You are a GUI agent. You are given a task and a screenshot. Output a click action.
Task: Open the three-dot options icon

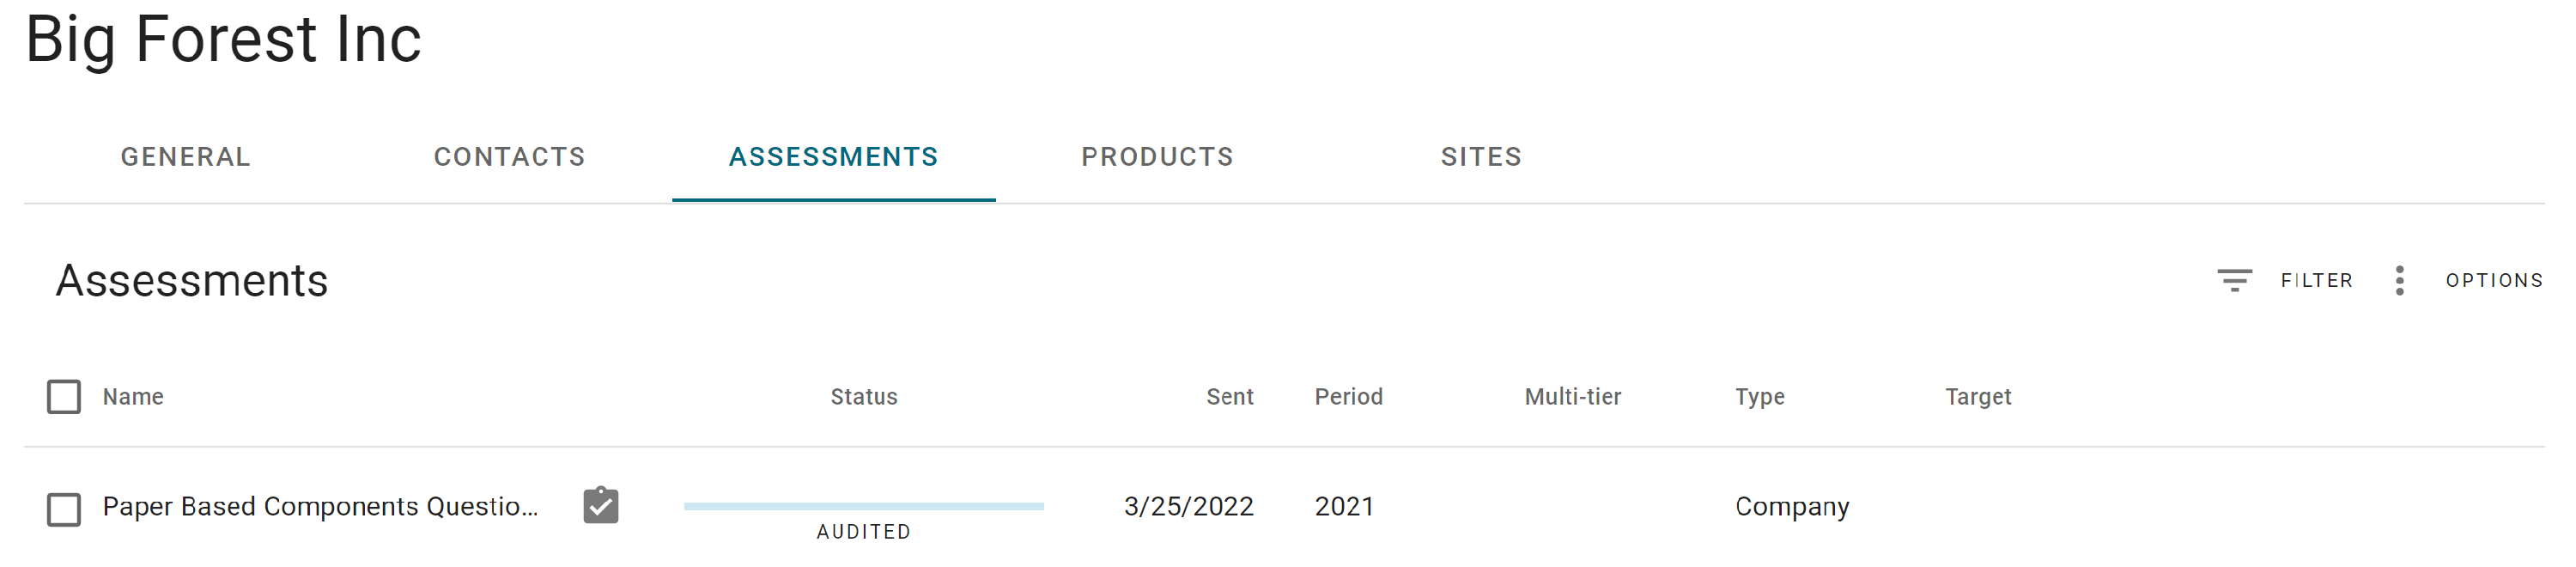tap(2399, 280)
